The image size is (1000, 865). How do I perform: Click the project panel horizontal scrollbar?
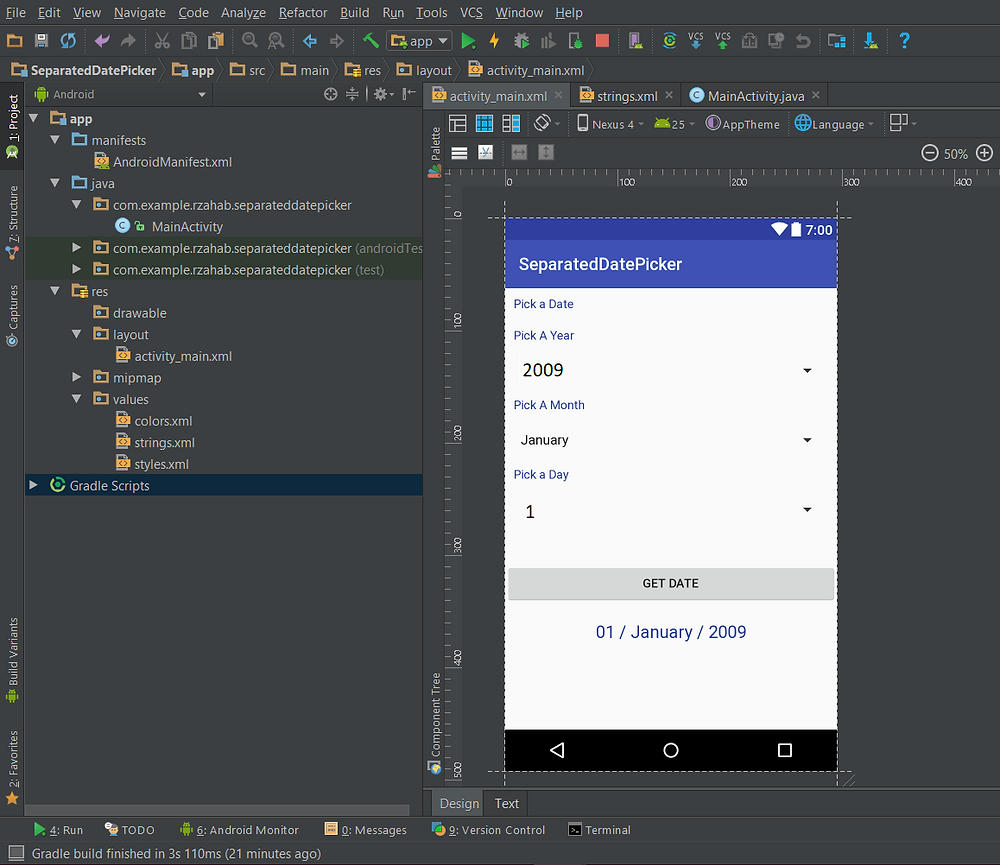coord(217,810)
